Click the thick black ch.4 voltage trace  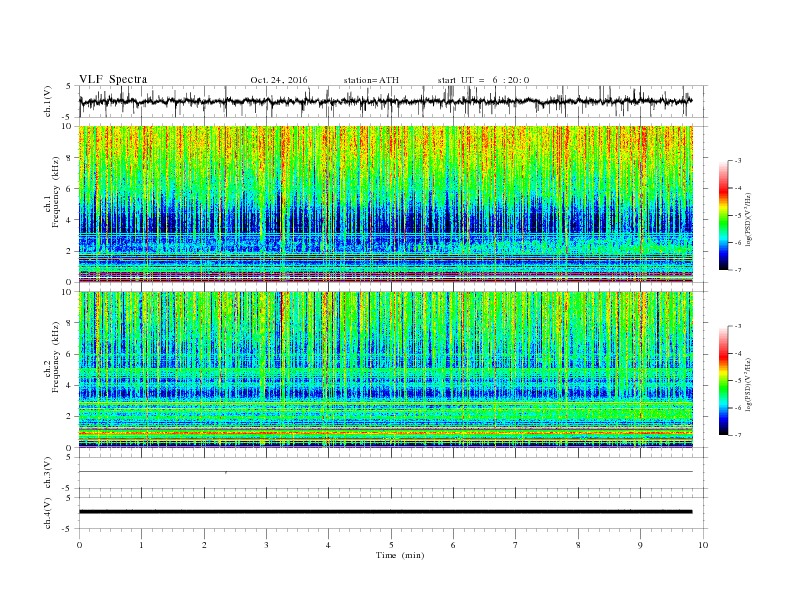tap(385, 512)
